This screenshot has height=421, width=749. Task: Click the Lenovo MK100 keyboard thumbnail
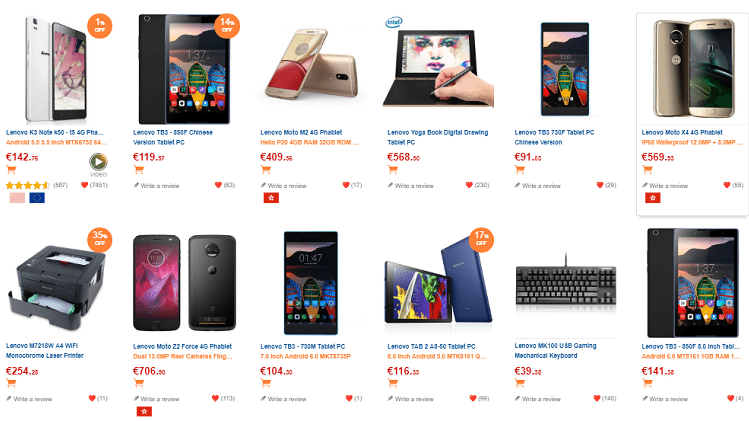click(566, 283)
